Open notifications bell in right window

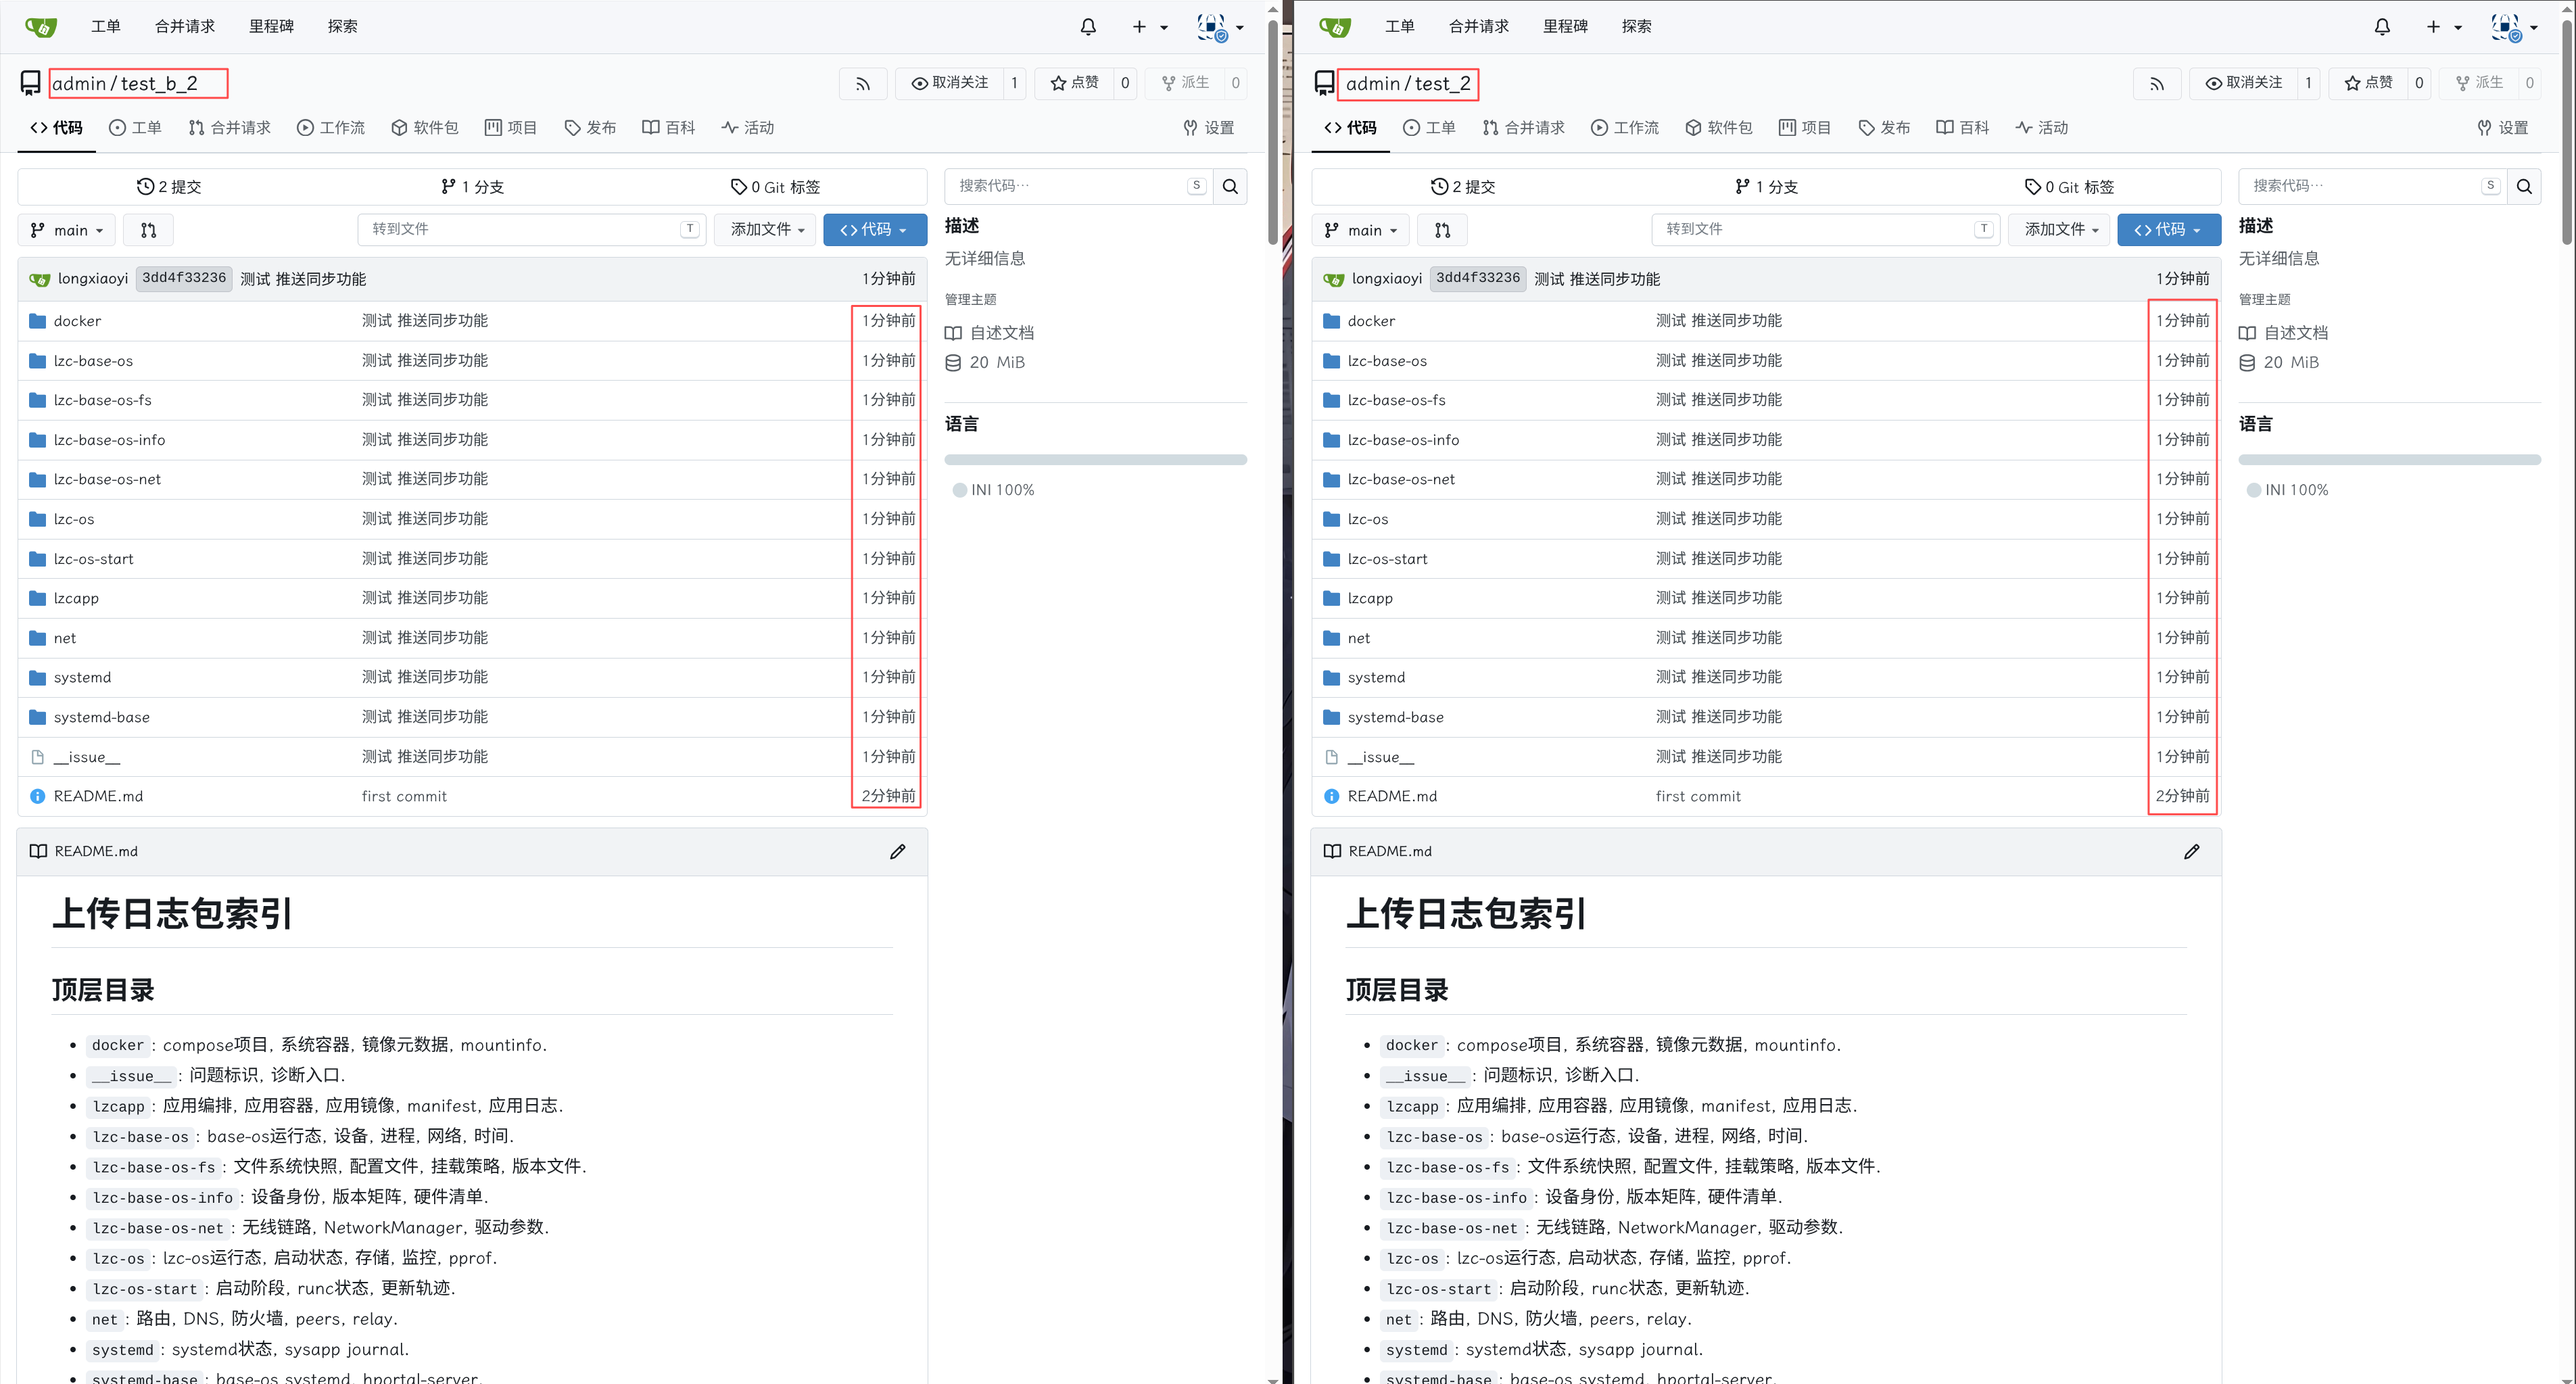tap(2382, 27)
